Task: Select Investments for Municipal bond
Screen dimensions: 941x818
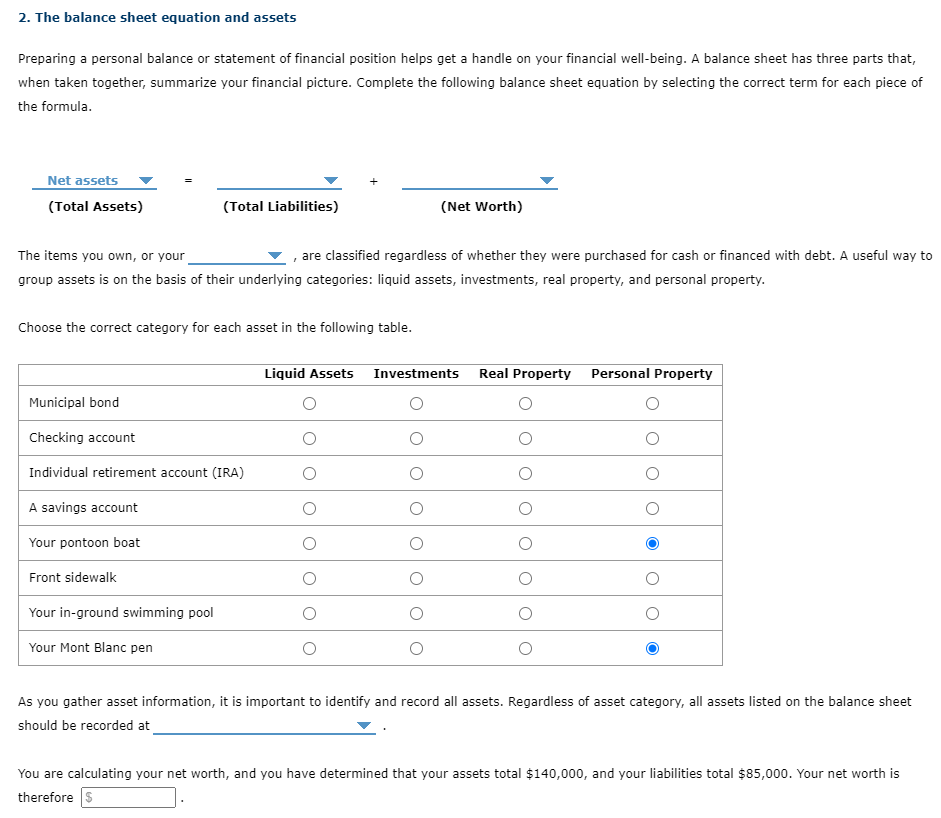Action: coord(416,403)
